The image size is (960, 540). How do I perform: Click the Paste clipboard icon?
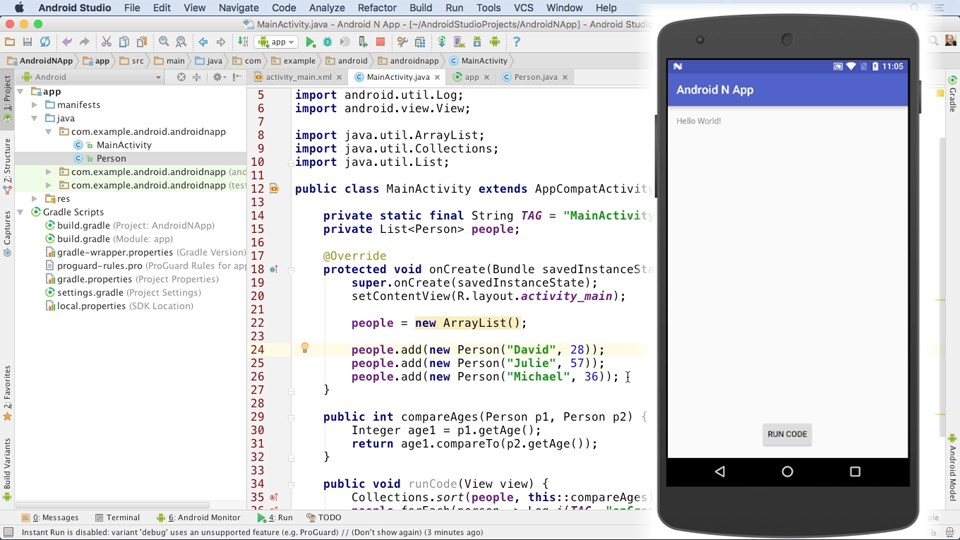click(141, 42)
